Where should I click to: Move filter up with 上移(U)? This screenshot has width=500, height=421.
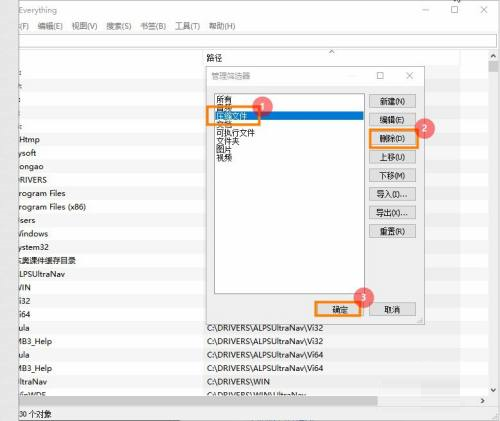(x=392, y=157)
